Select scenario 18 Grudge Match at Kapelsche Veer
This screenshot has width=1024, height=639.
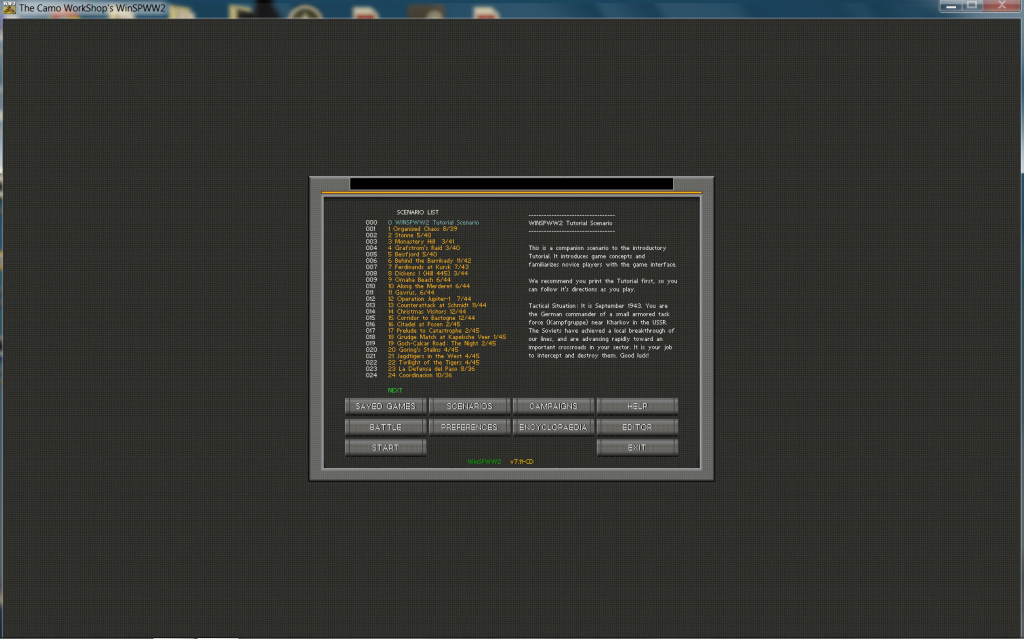(x=447, y=337)
